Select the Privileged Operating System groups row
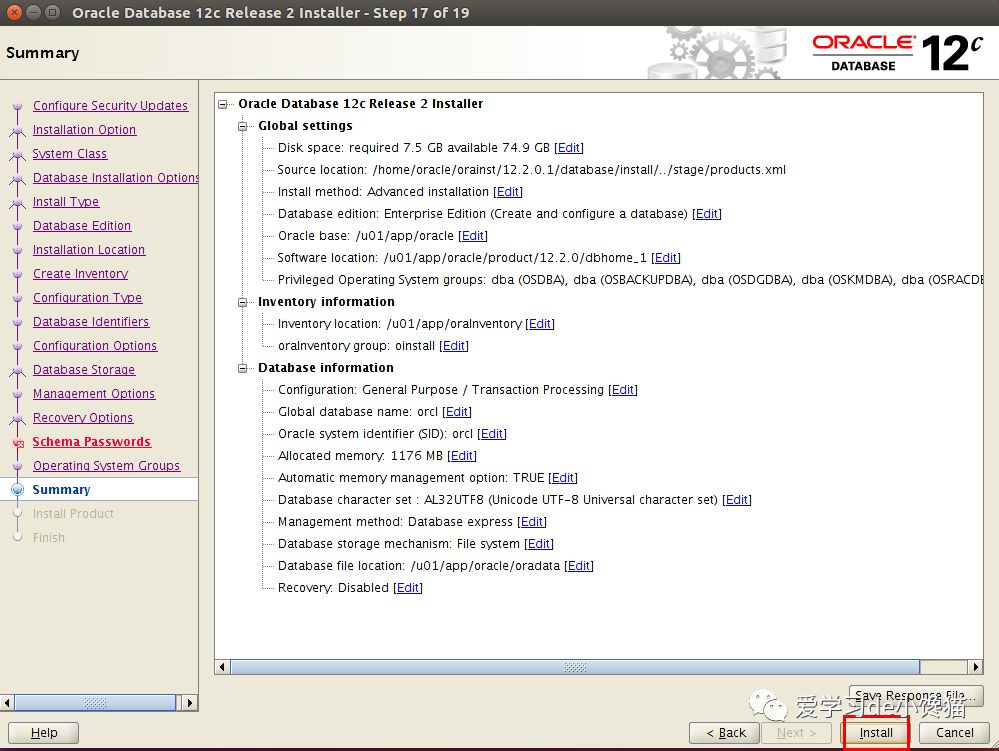This screenshot has height=751, width=999. click(x=630, y=280)
